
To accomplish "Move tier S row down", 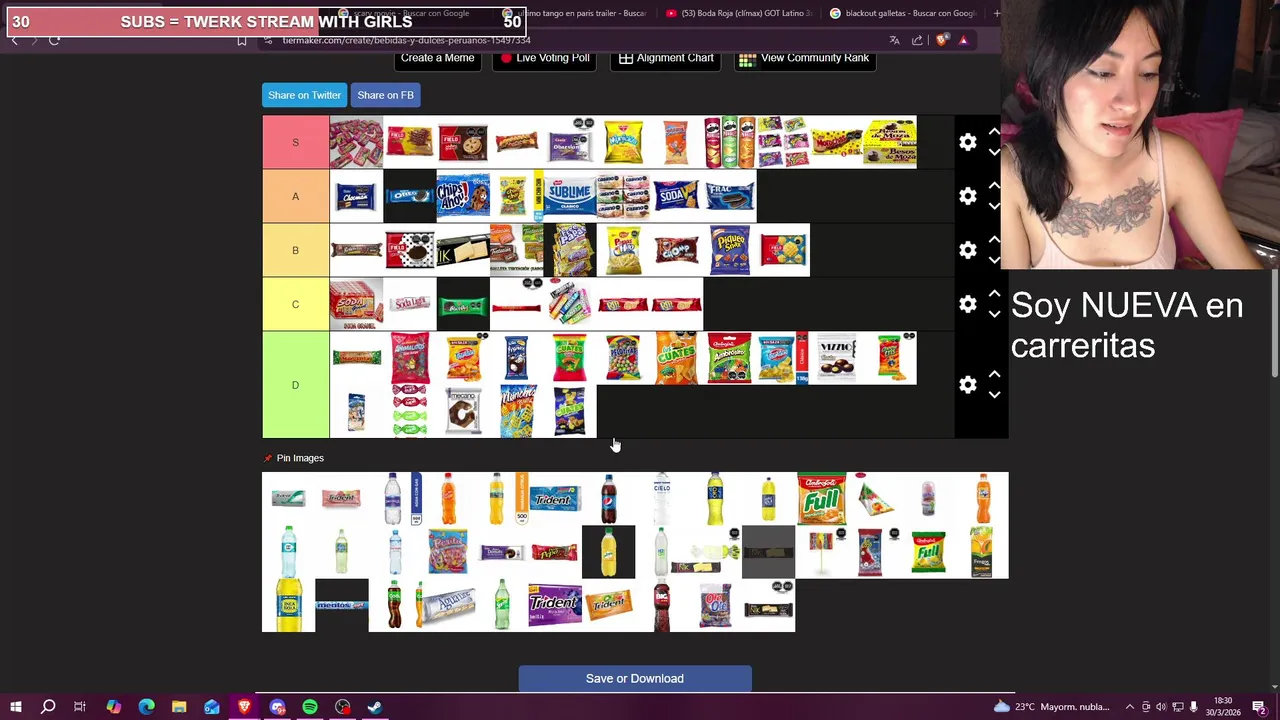I will [x=994, y=152].
